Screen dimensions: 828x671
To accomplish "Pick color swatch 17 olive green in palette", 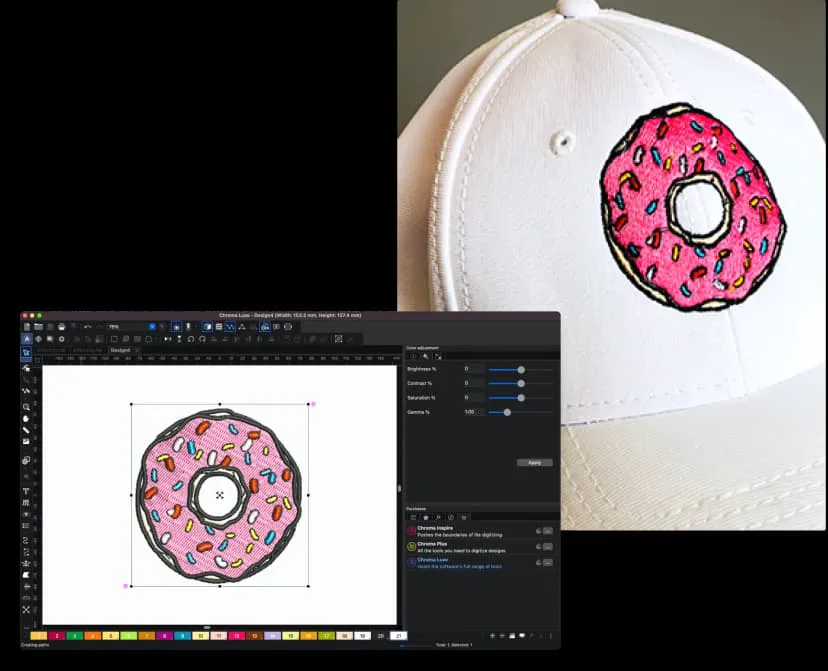I will [x=326, y=636].
